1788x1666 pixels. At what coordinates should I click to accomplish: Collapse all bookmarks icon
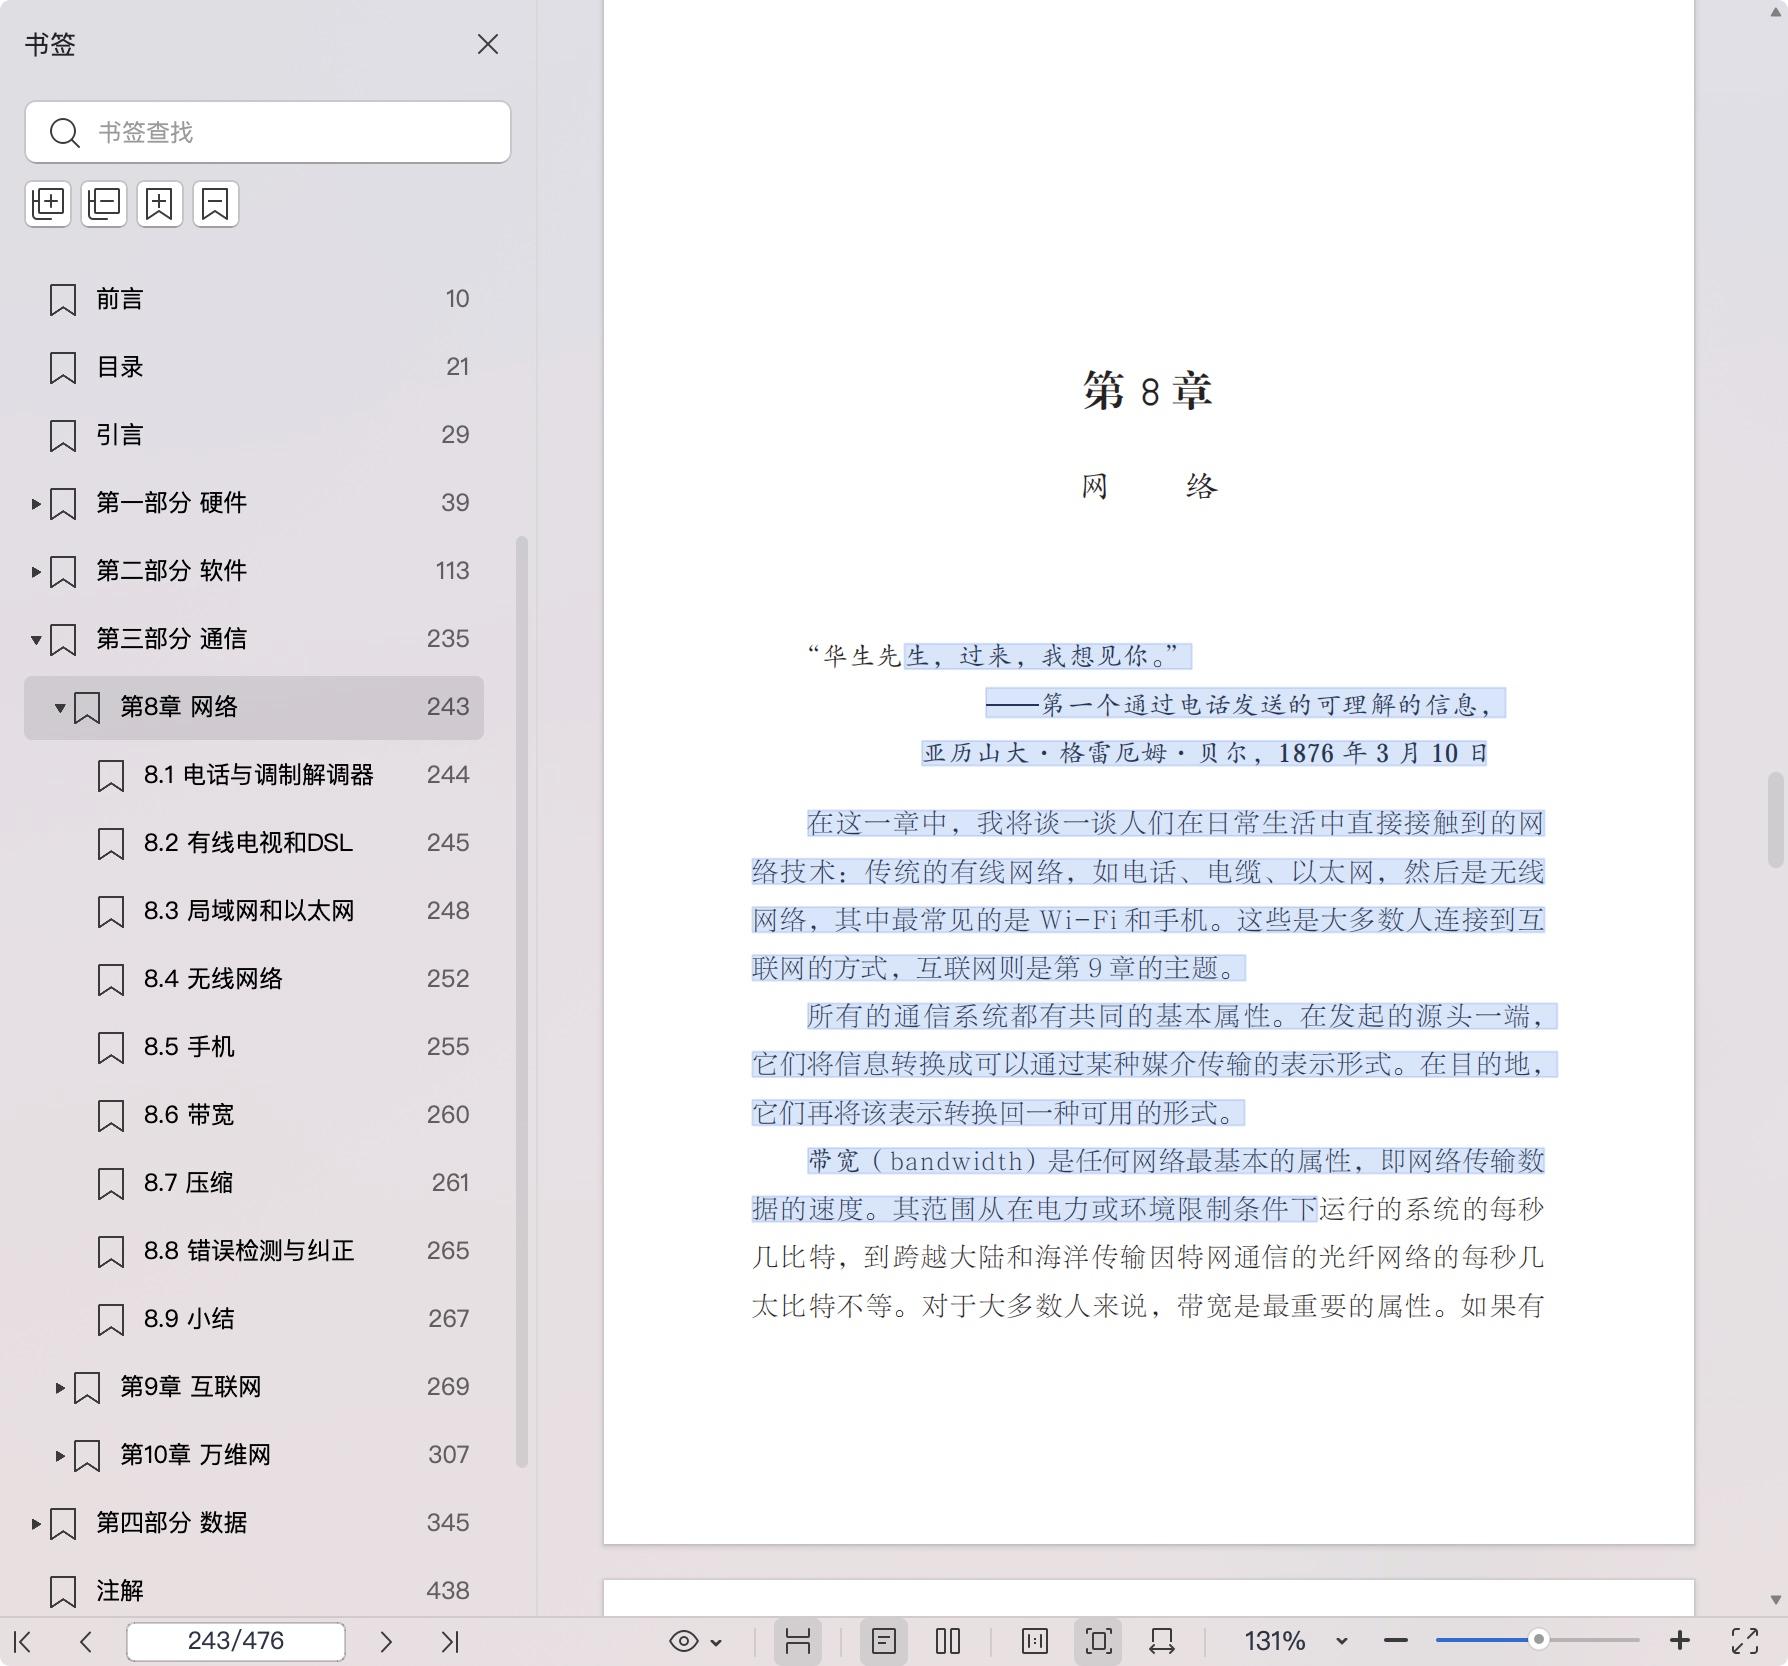[104, 204]
